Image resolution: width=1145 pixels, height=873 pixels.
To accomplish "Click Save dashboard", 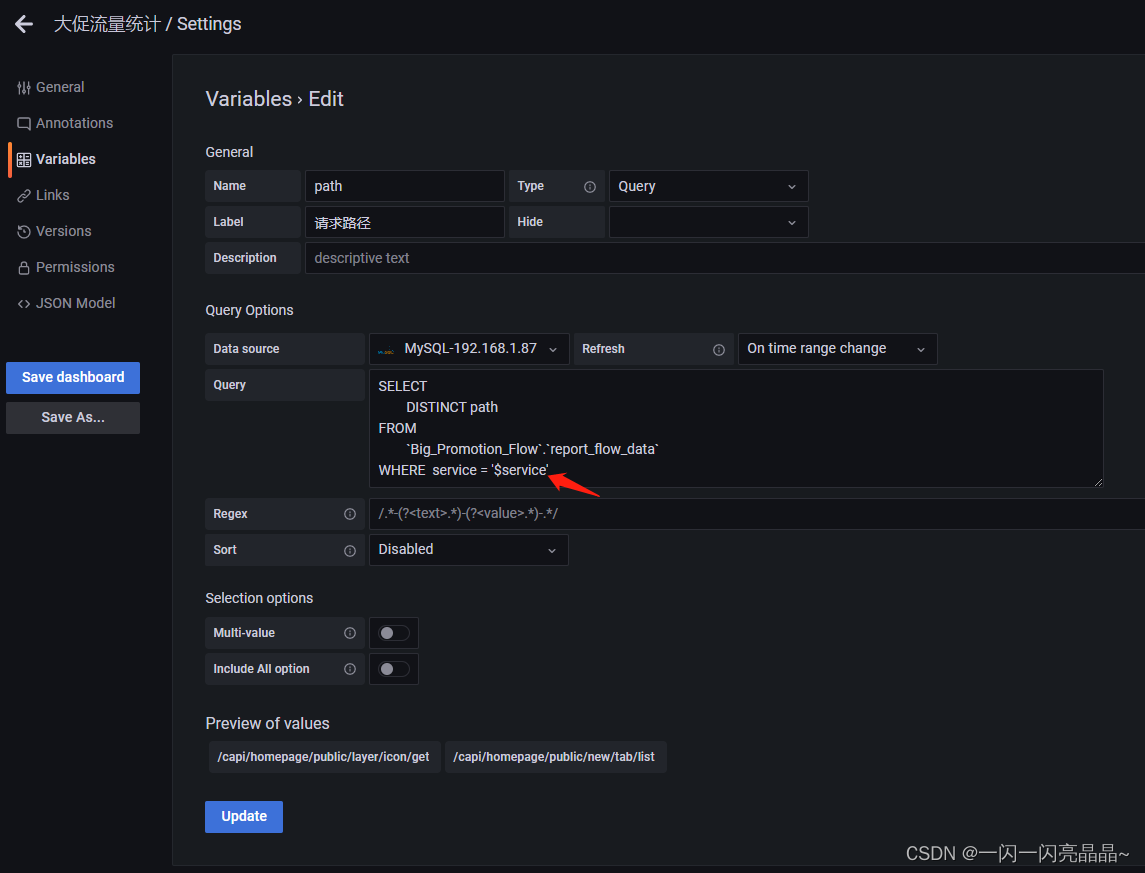I will coord(72,378).
